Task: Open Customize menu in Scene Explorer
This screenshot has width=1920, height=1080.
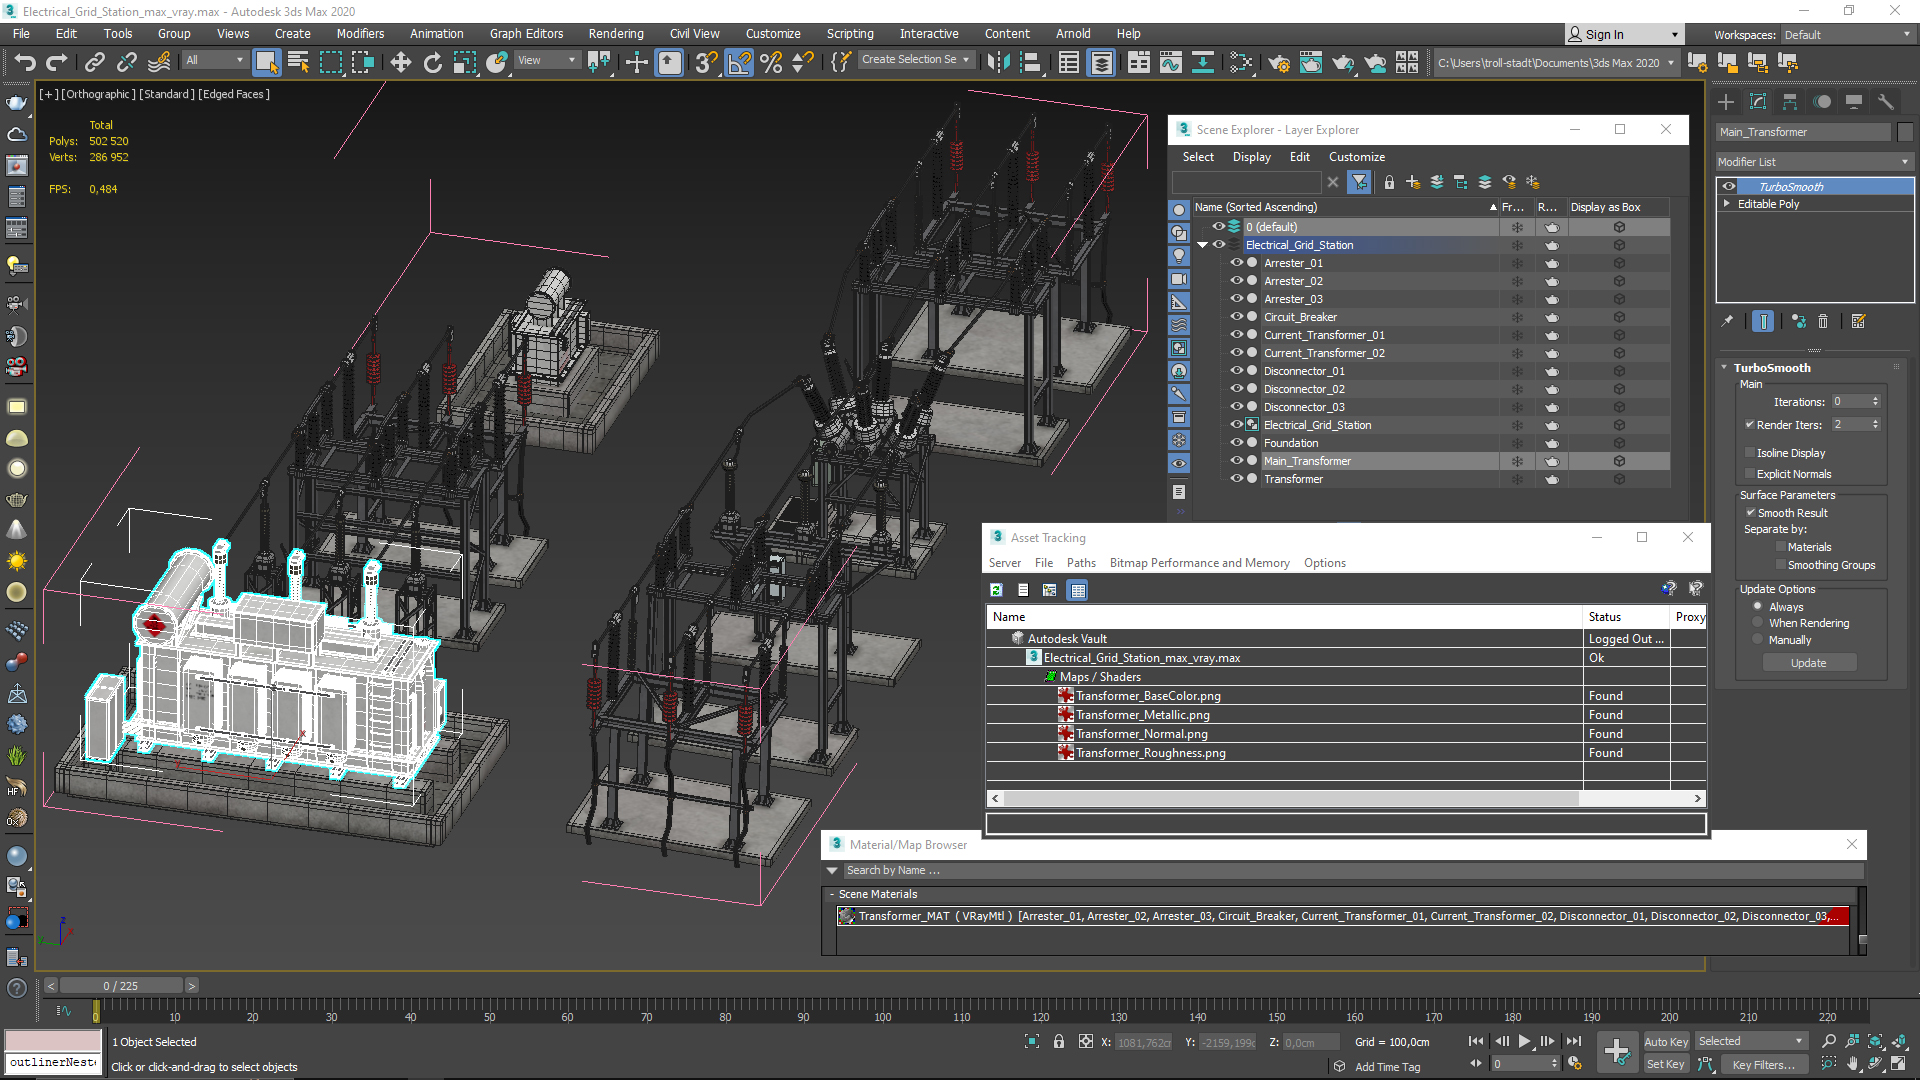Action: 1356,157
